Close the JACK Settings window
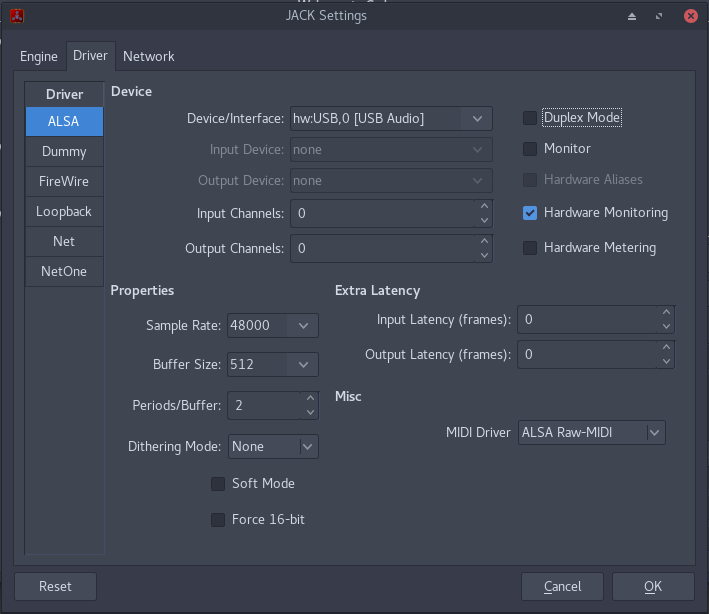This screenshot has width=709, height=614. [x=690, y=16]
